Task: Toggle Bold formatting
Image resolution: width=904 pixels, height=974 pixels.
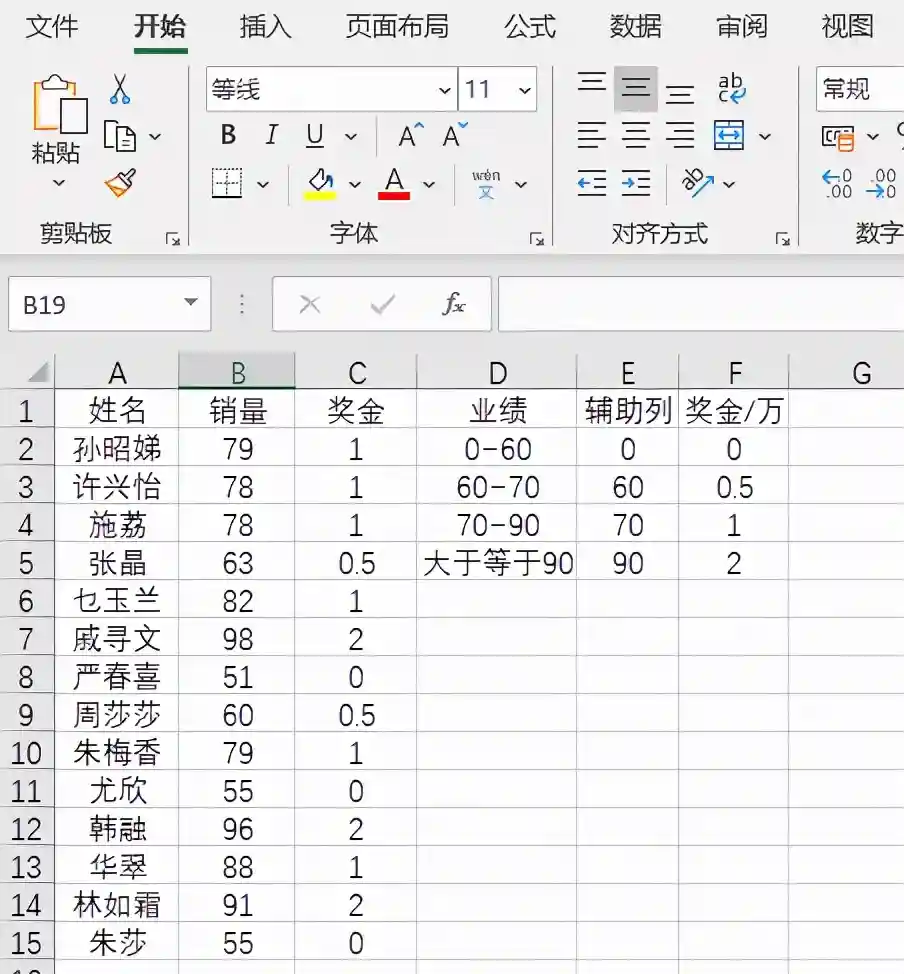Action: (228, 136)
